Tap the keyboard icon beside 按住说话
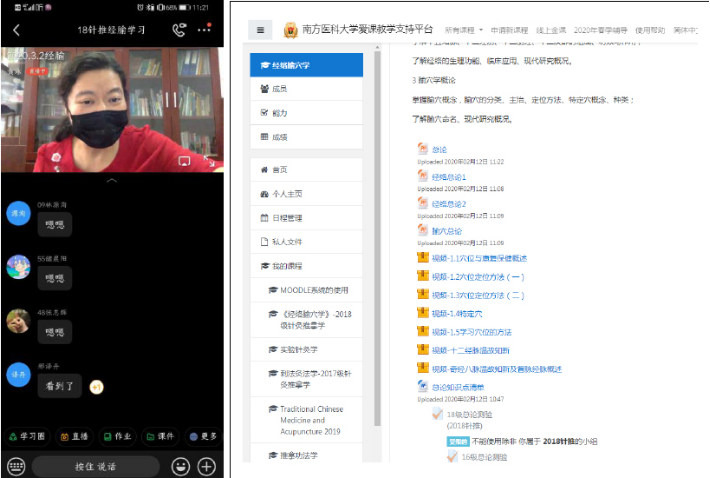Image resolution: width=710 pixels, height=478 pixels. 16,466
